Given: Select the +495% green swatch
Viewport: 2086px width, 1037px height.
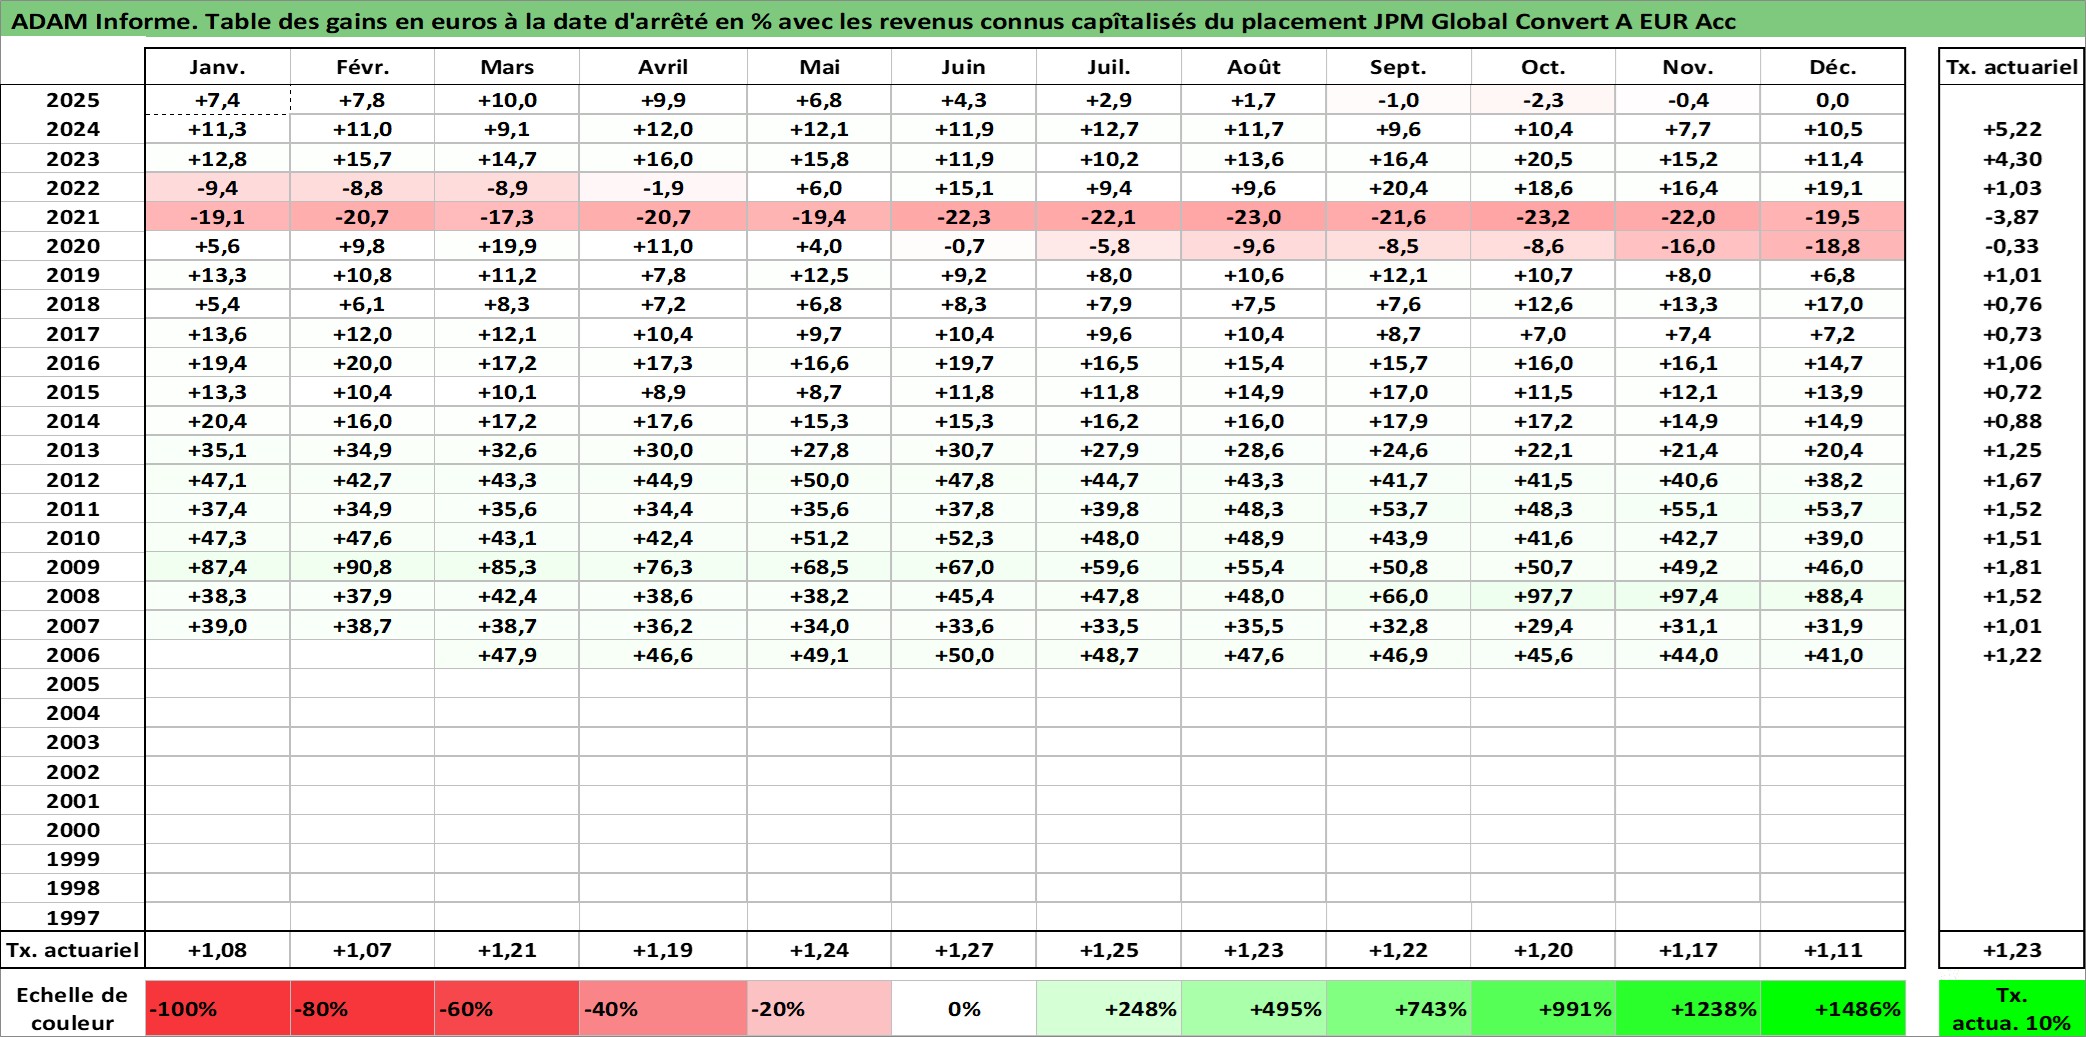Looking at the screenshot, I should (x=1254, y=1009).
